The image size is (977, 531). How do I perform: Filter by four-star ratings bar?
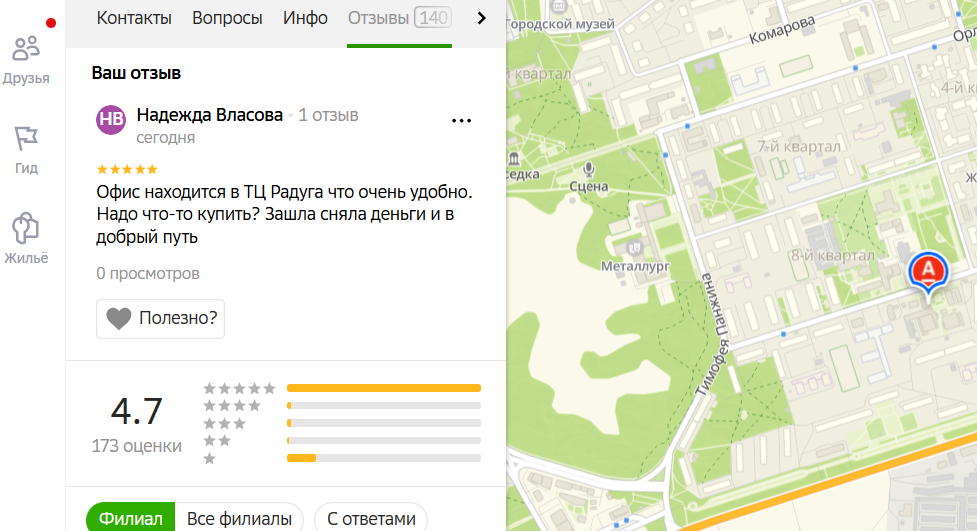384,406
